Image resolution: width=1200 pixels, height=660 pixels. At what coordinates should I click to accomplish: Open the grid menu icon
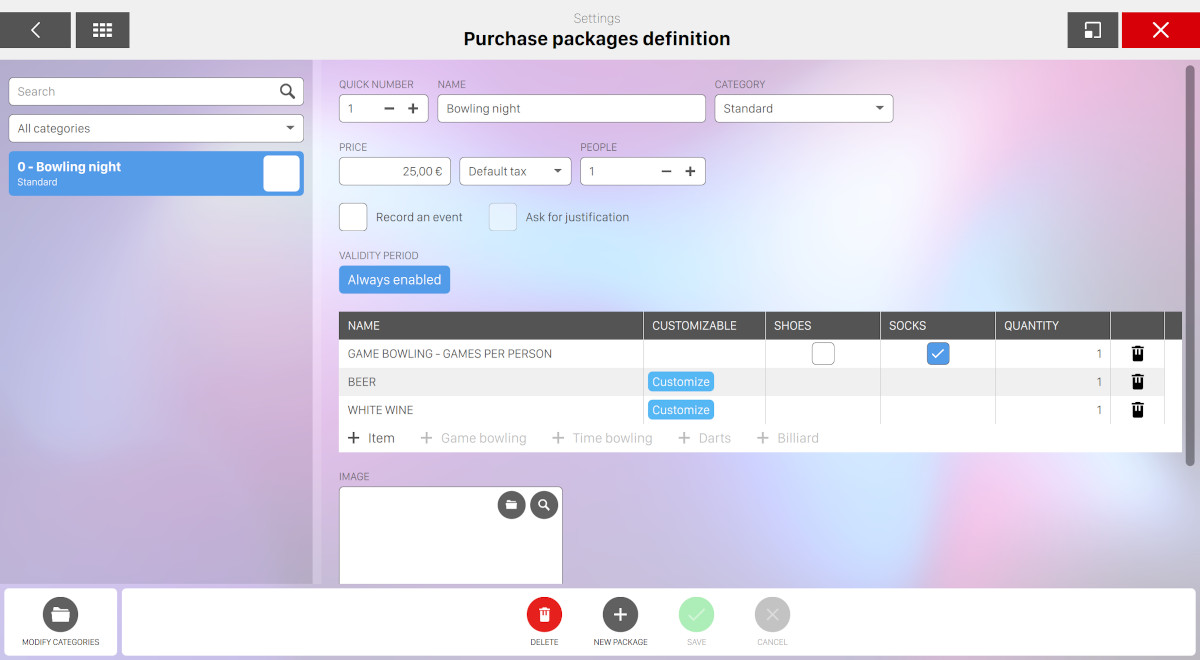point(102,30)
